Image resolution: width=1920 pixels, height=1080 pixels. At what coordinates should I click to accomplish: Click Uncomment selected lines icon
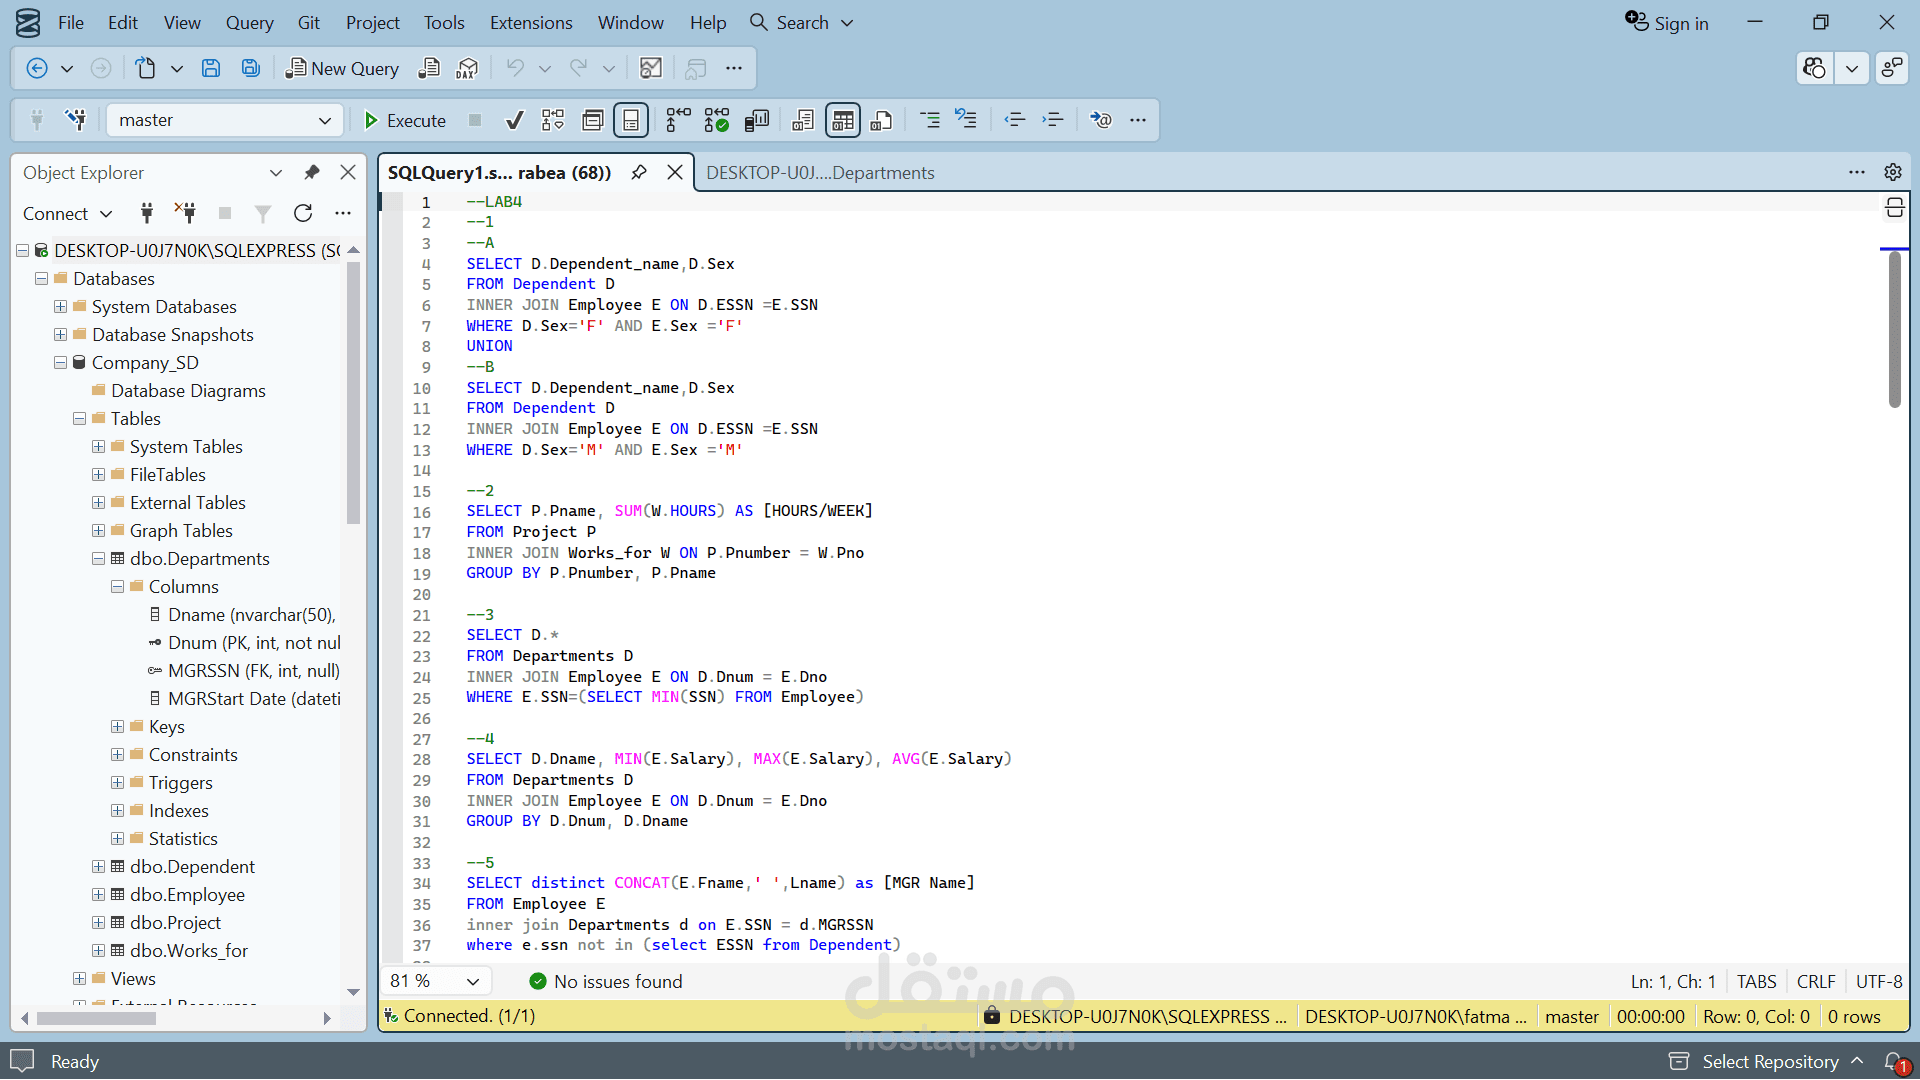point(966,120)
